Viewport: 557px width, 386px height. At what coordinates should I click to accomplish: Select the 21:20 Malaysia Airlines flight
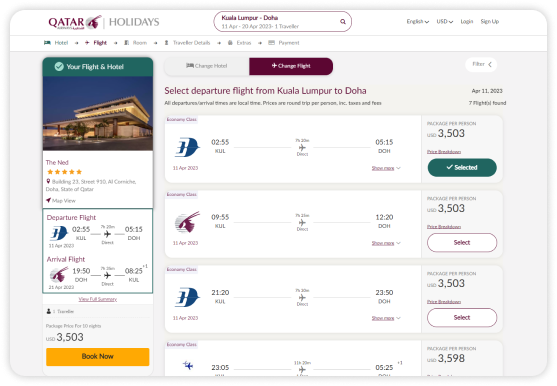pos(462,317)
